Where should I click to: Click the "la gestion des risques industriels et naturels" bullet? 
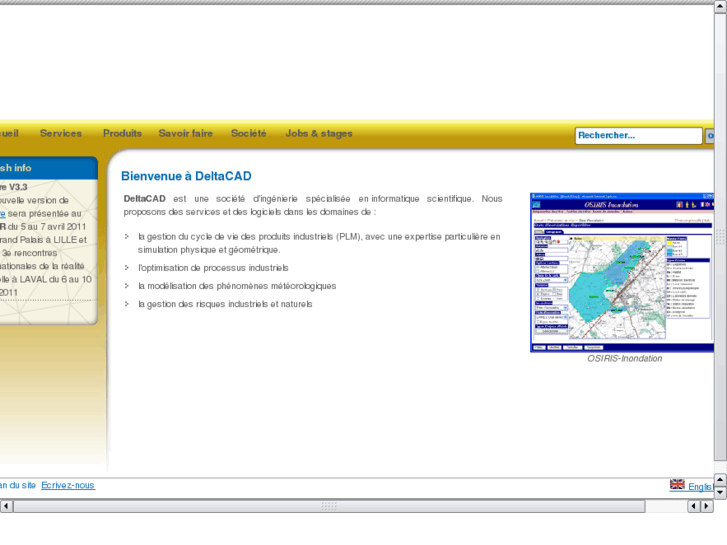coord(225,304)
